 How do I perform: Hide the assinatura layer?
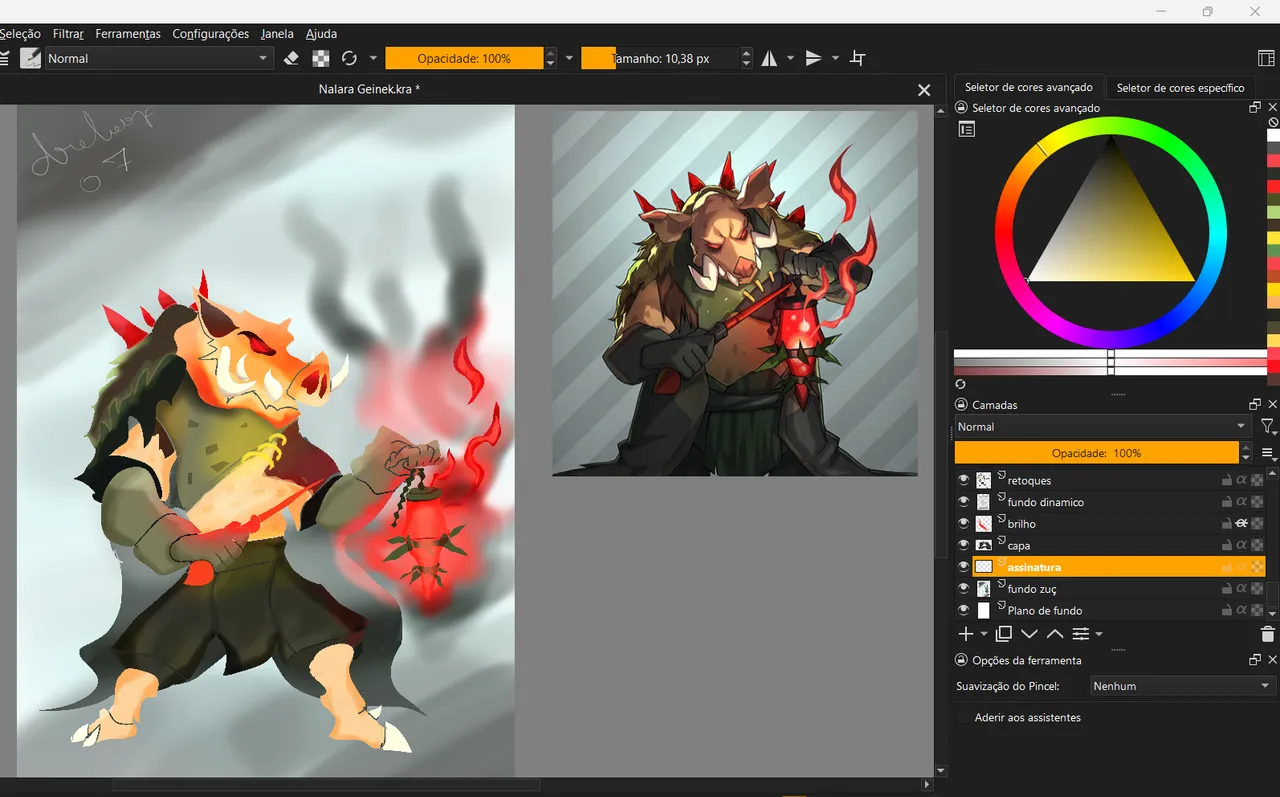(x=964, y=567)
